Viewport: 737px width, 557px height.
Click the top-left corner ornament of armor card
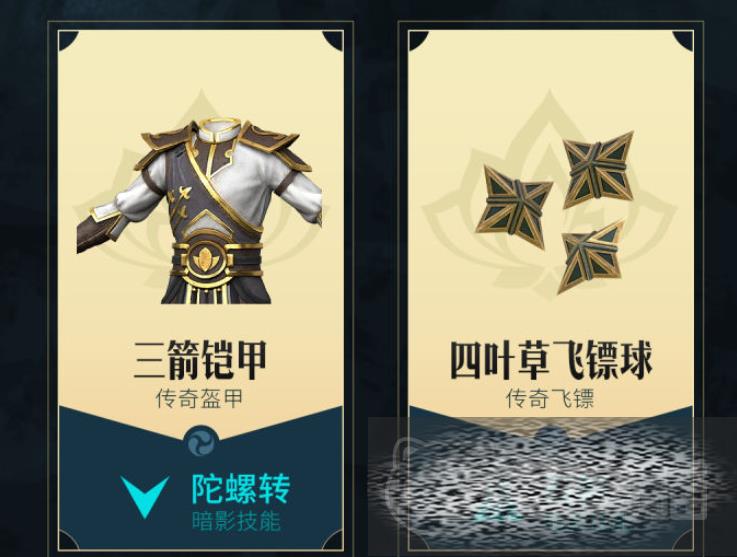[x=69, y=41]
